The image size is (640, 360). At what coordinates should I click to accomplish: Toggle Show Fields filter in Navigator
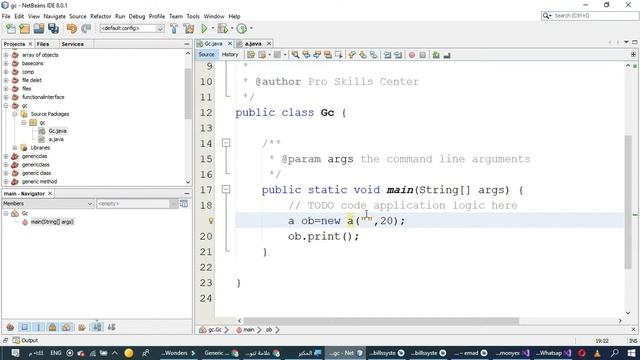pos(24,327)
